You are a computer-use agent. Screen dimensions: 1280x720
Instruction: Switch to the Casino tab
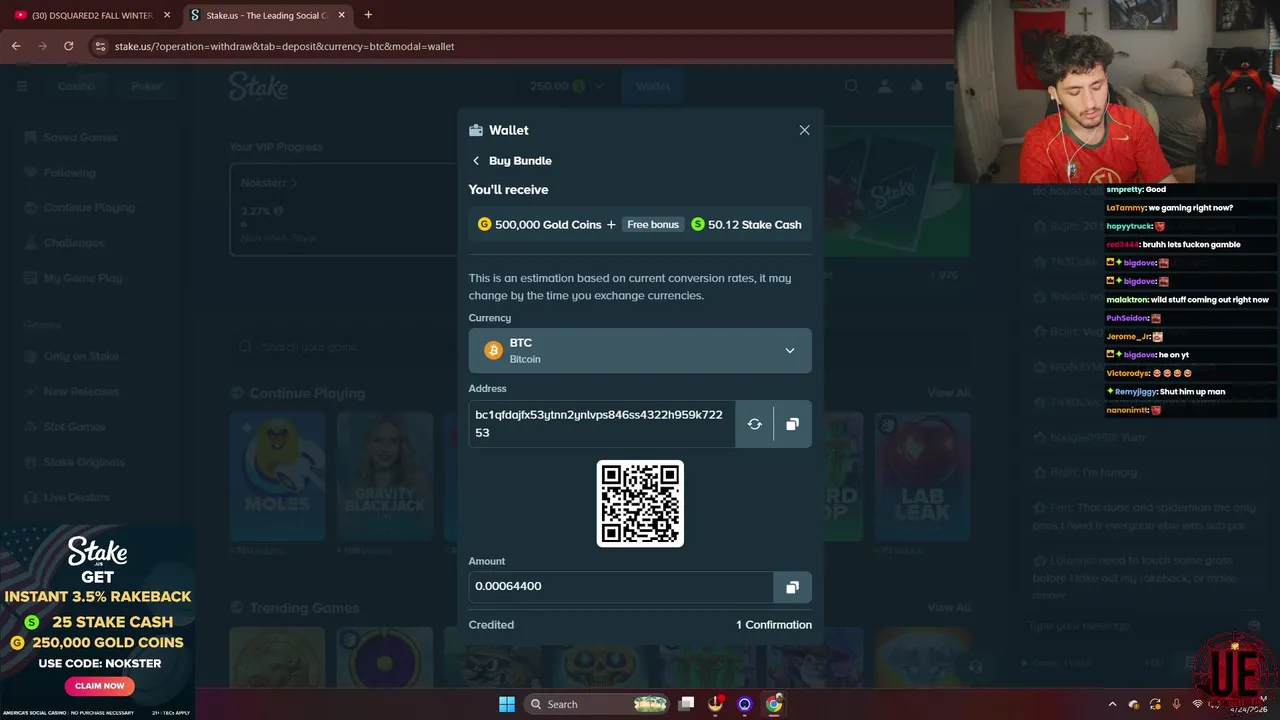(x=76, y=86)
